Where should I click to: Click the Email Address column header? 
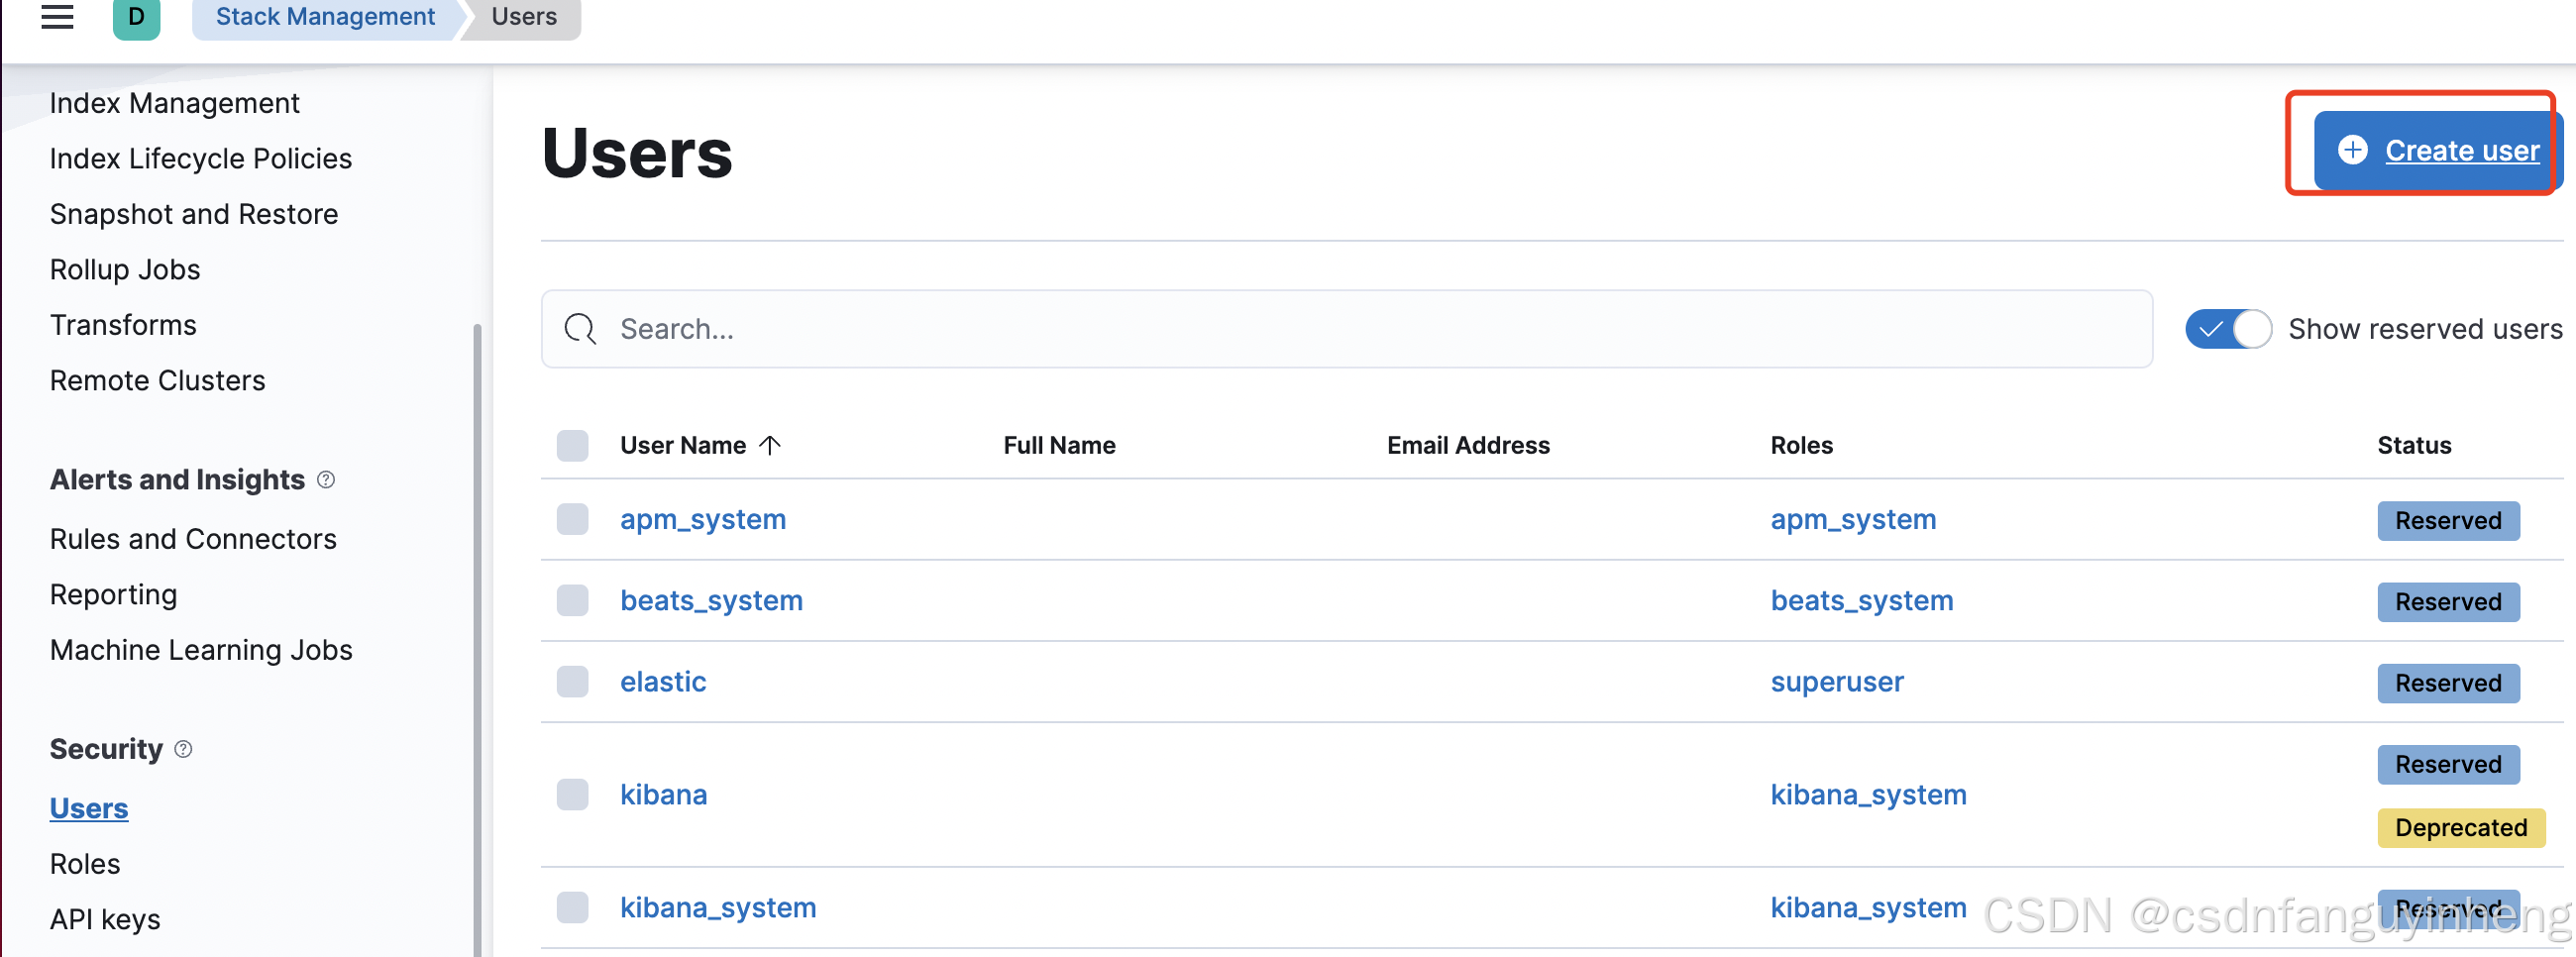coord(1468,445)
